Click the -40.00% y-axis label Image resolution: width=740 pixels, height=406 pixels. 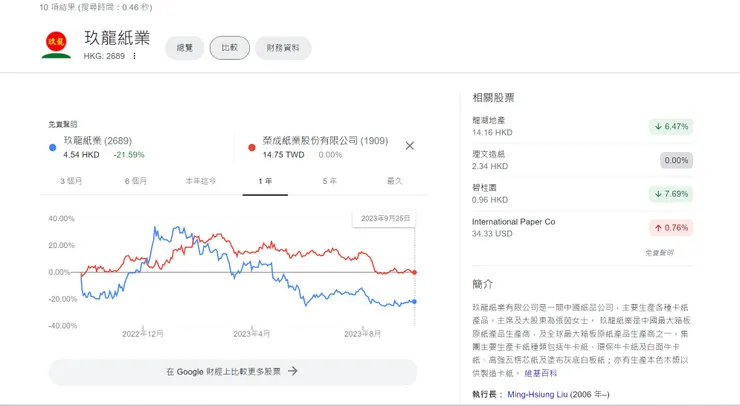pyautogui.click(x=61, y=326)
